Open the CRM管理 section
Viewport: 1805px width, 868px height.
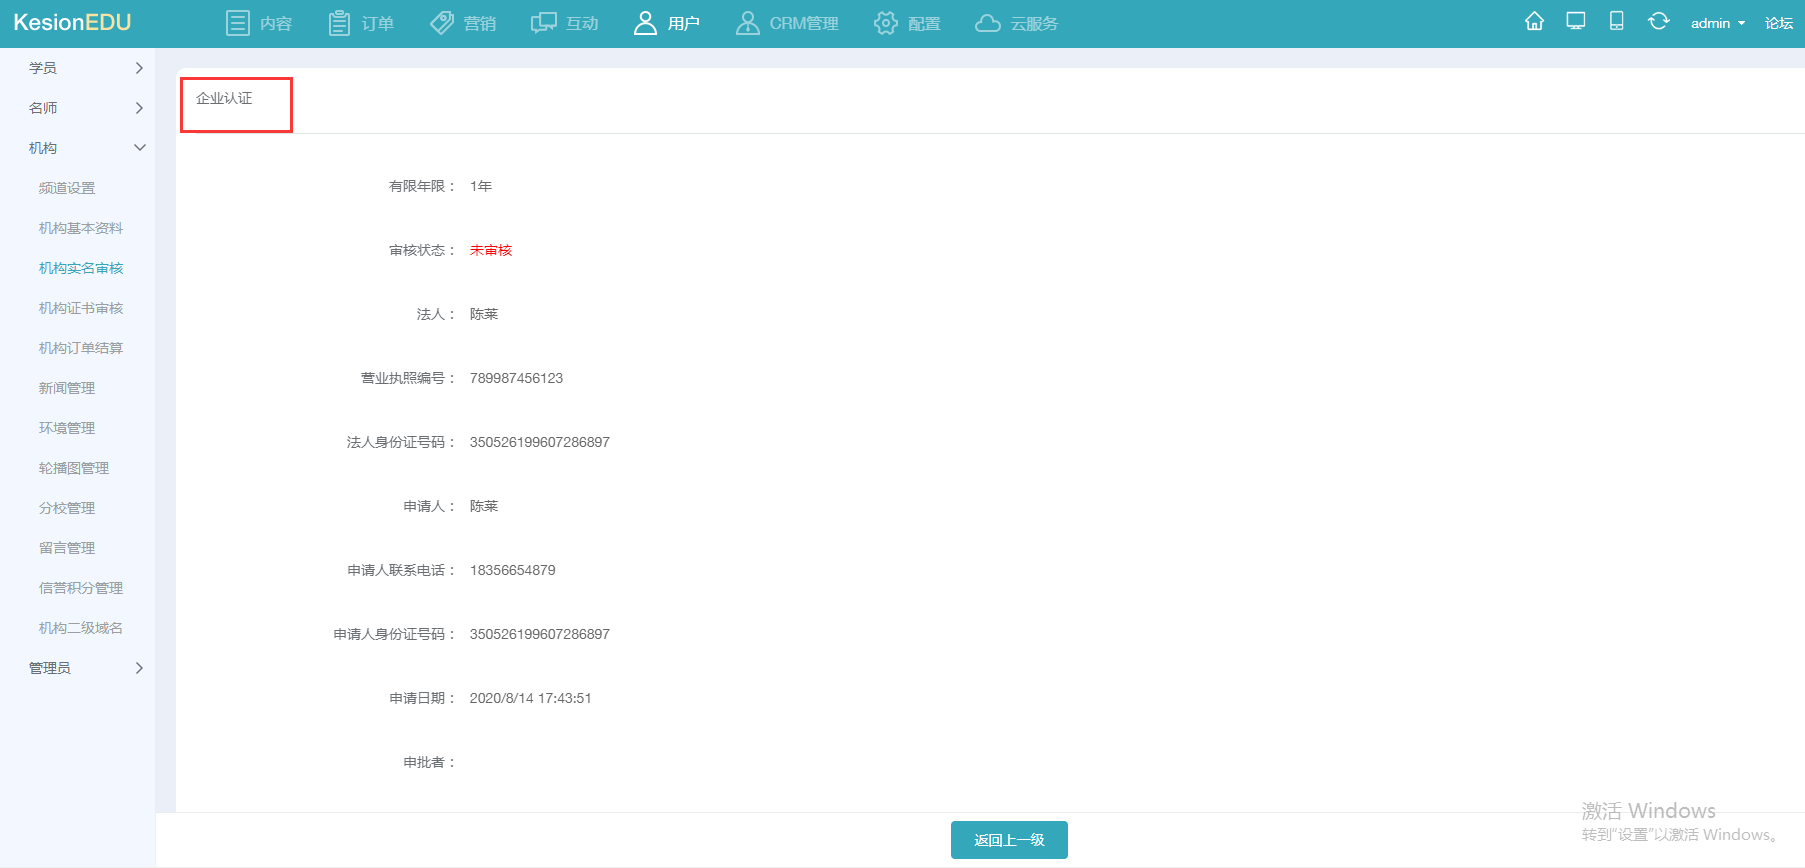(787, 23)
